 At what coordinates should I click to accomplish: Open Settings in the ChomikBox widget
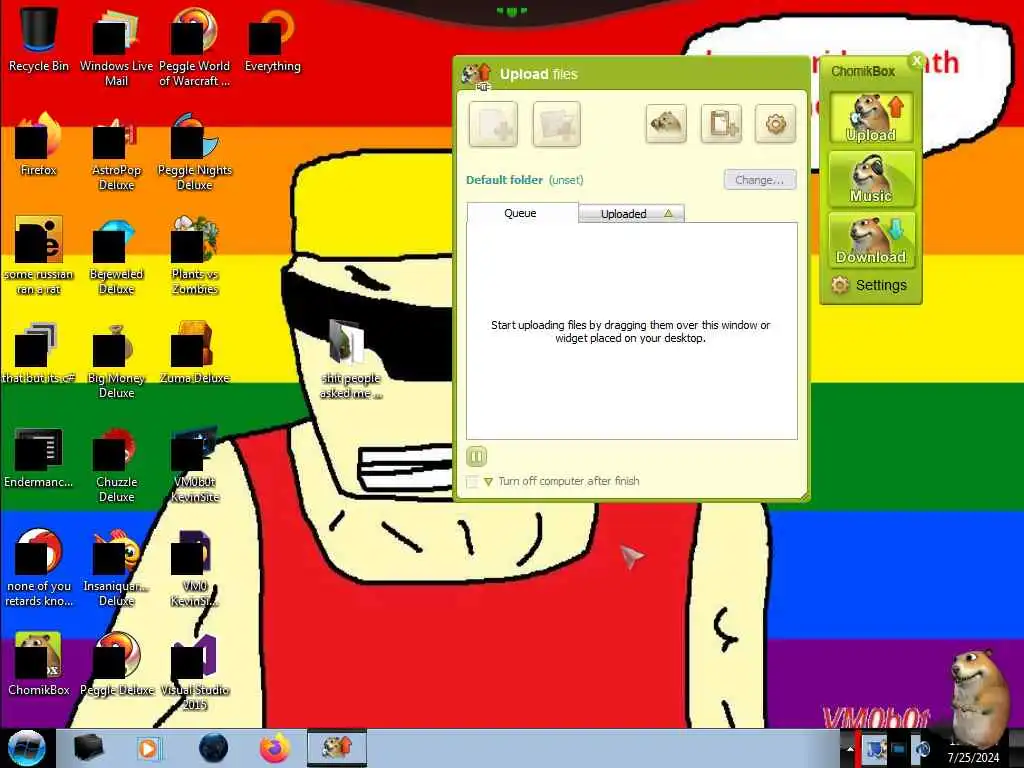coord(869,285)
